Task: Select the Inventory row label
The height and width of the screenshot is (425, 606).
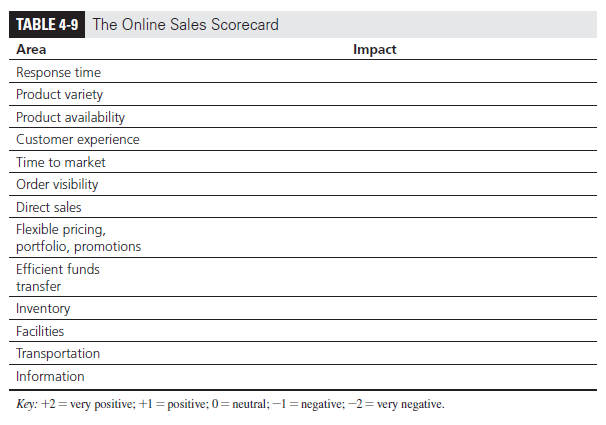Action: (x=43, y=309)
